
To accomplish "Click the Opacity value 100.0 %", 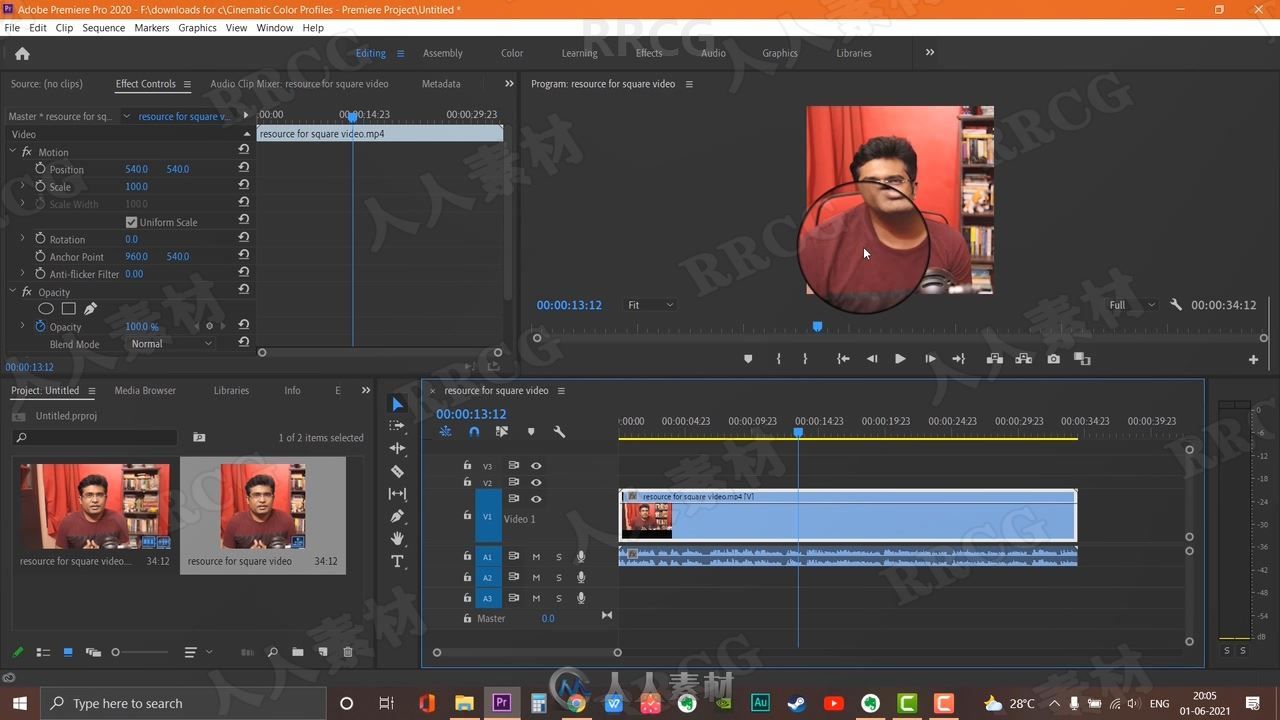I will click(x=141, y=327).
